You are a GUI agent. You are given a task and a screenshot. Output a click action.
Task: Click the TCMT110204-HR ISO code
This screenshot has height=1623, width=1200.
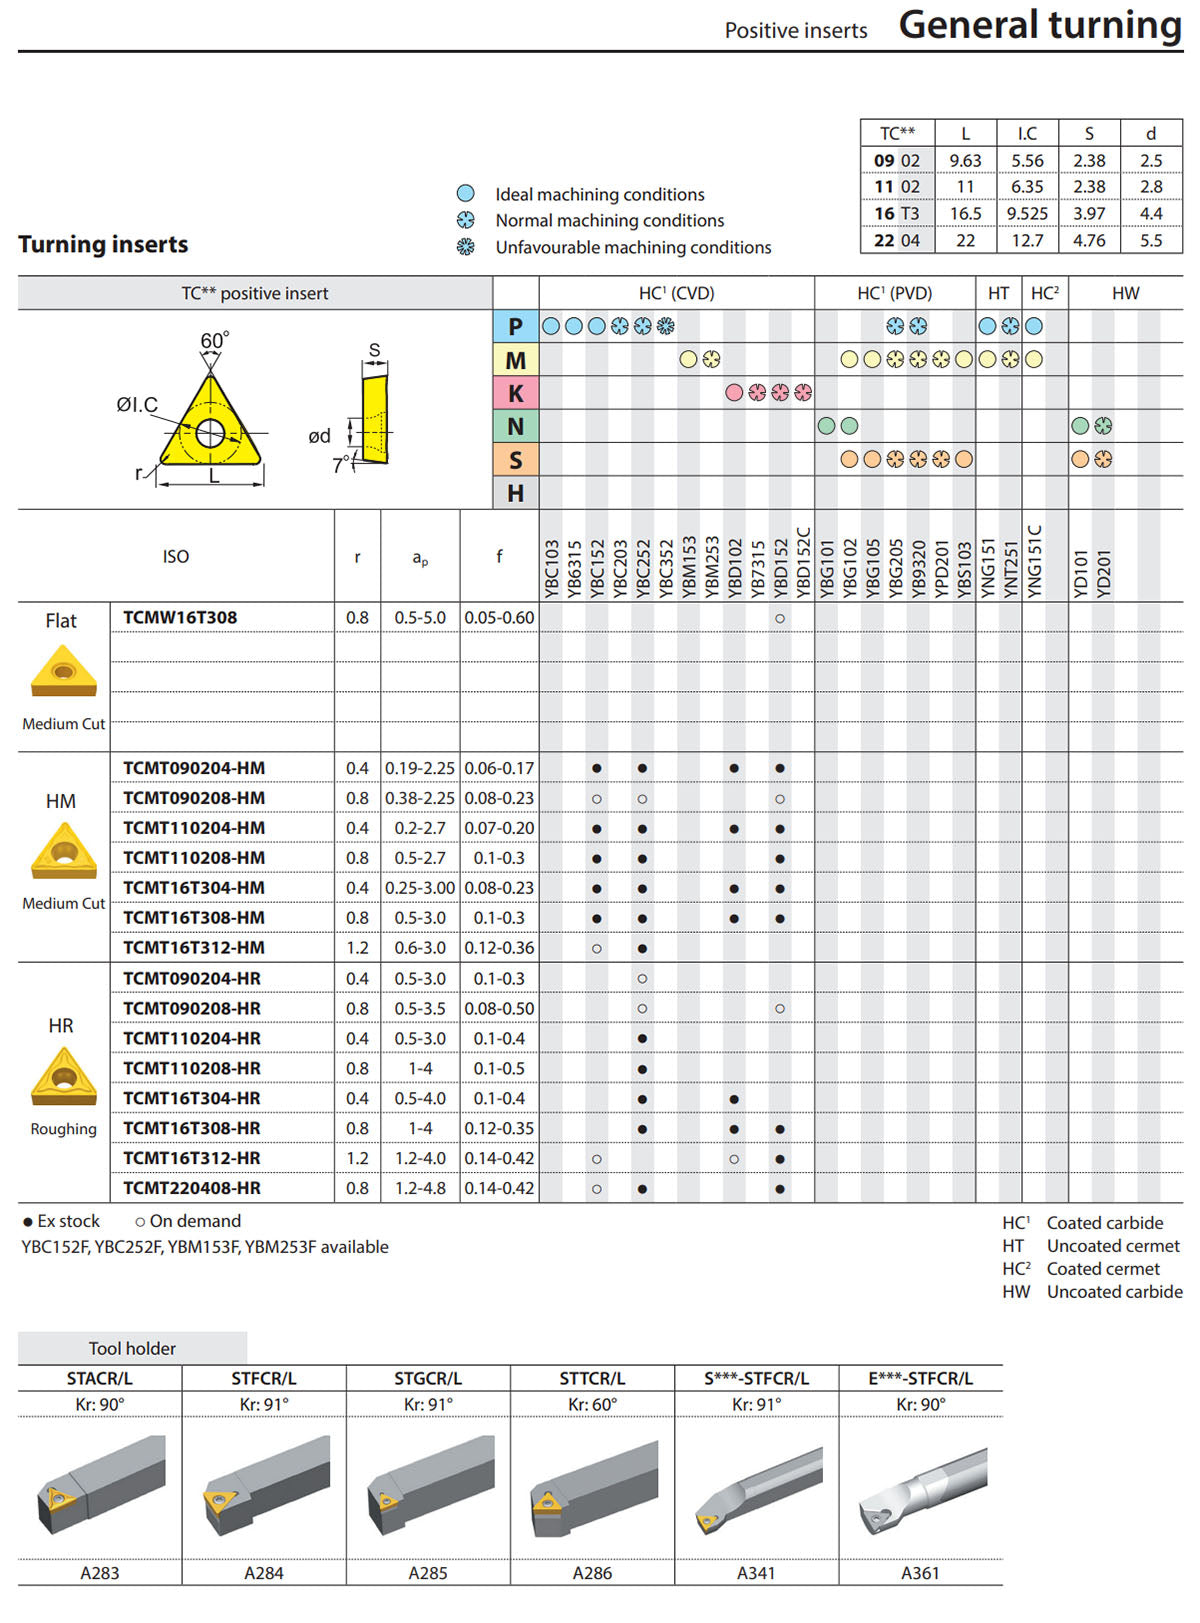coord(192,1038)
